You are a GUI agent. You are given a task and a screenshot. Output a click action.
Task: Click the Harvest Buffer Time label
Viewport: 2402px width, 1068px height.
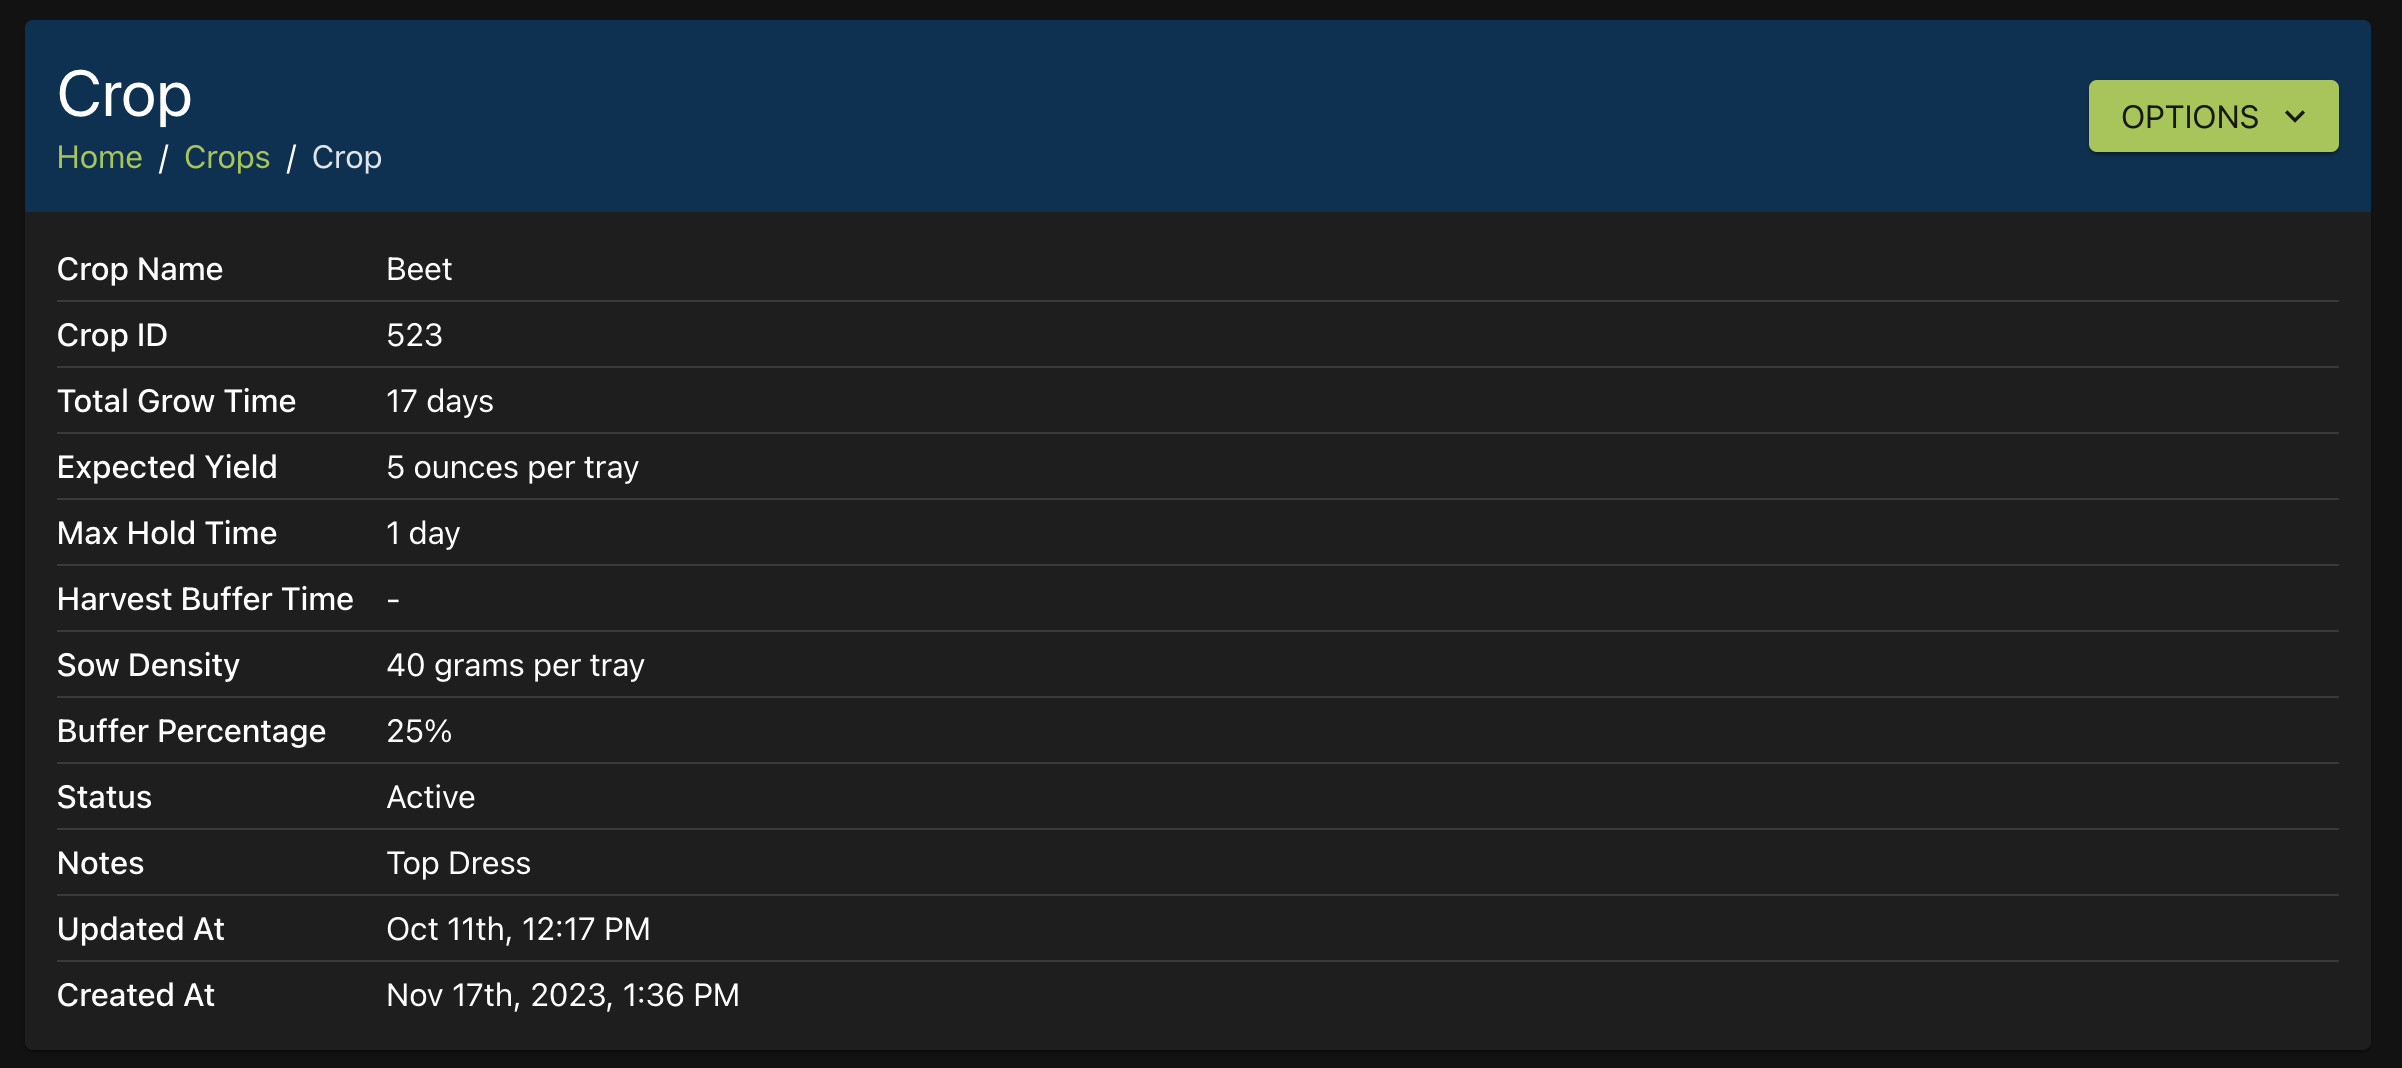tap(205, 599)
